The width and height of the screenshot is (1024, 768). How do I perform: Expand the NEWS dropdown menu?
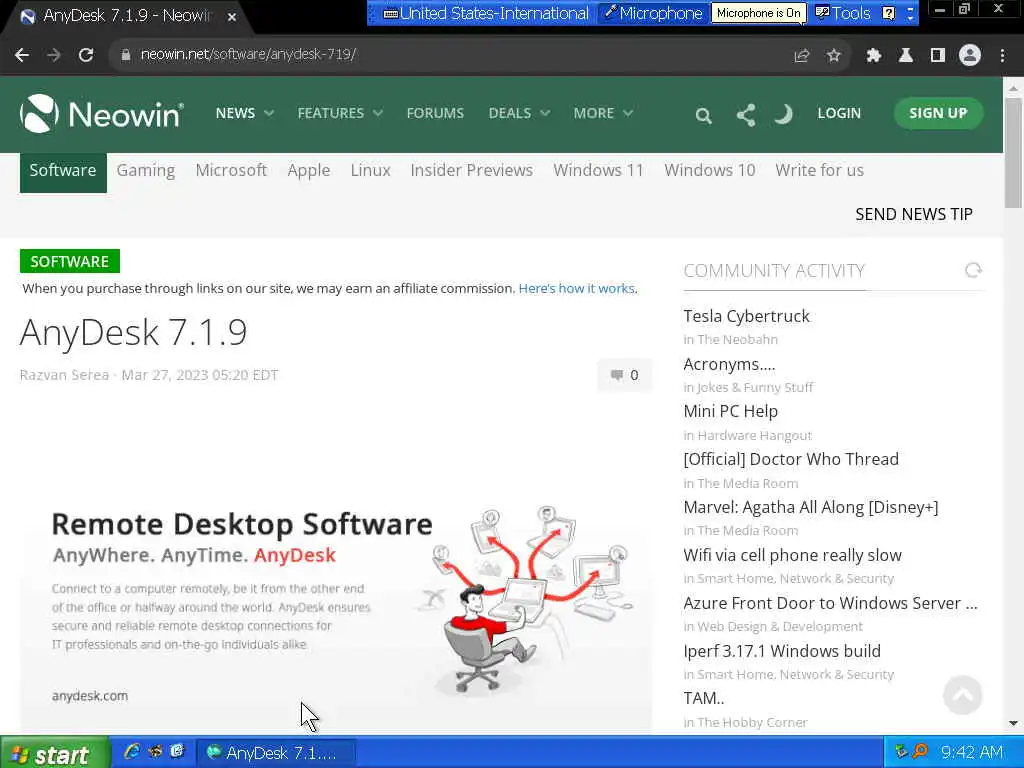click(x=244, y=113)
